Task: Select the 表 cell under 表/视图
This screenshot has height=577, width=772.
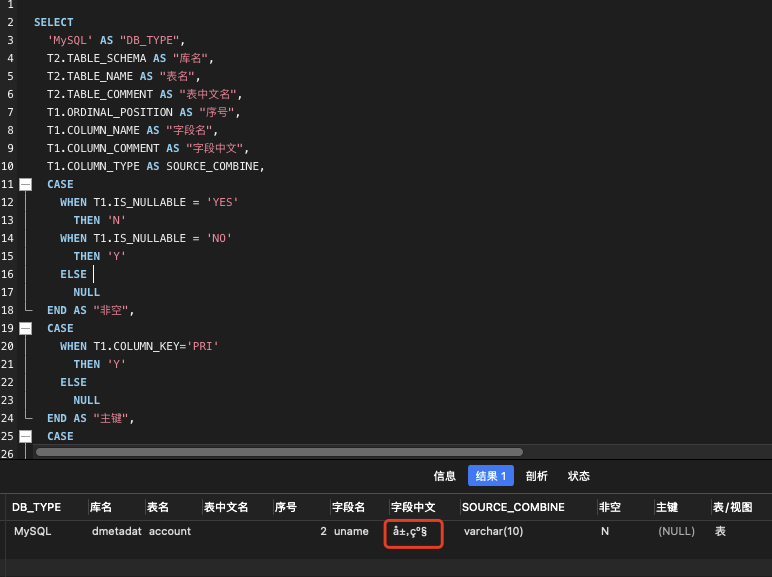Action: click(720, 531)
